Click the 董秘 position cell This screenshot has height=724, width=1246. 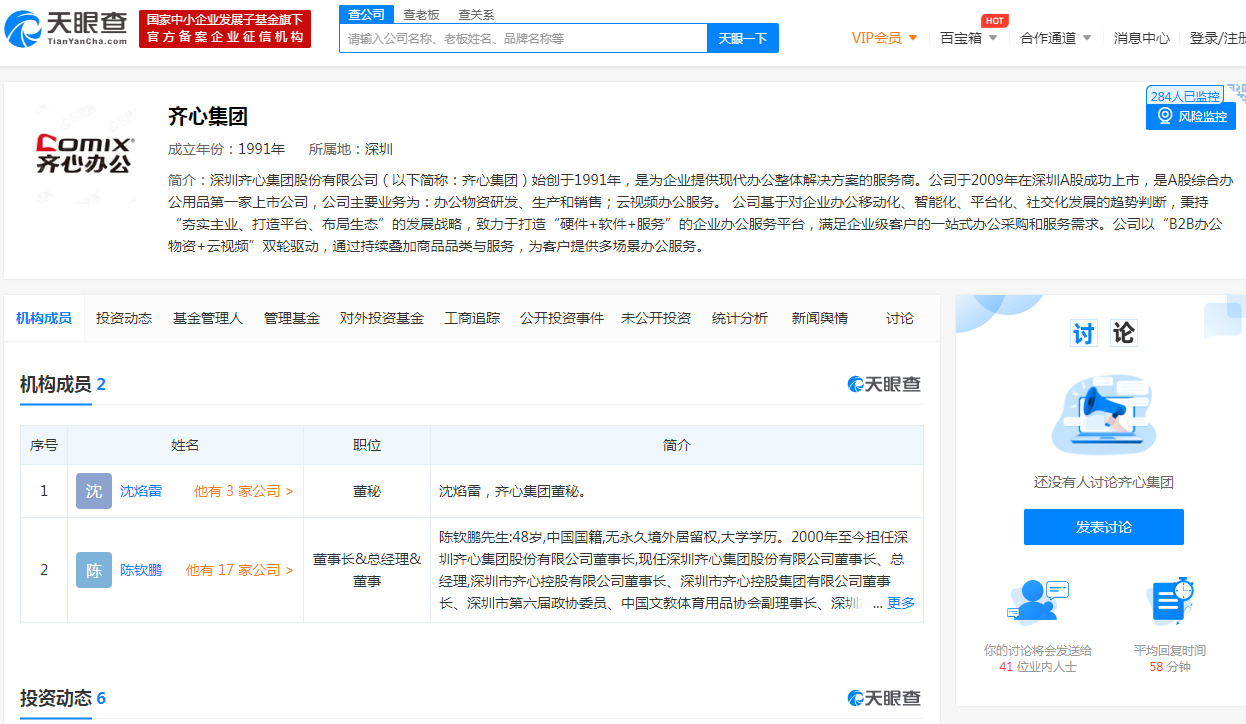coord(367,491)
